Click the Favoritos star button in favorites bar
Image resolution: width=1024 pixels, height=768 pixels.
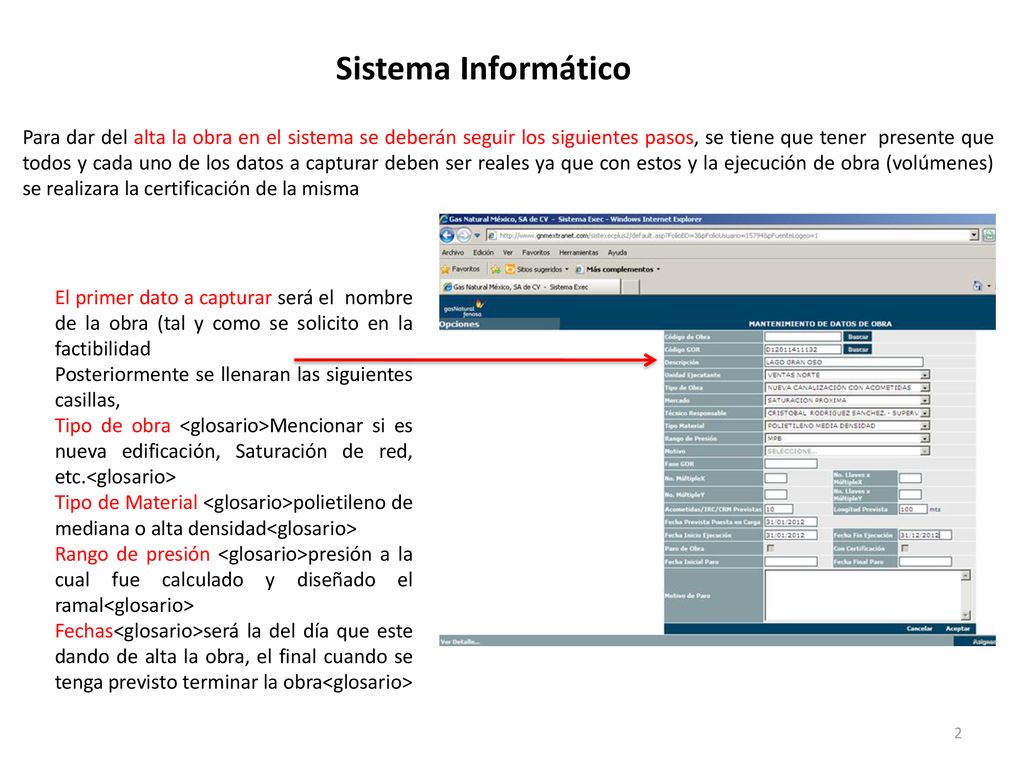click(460, 269)
